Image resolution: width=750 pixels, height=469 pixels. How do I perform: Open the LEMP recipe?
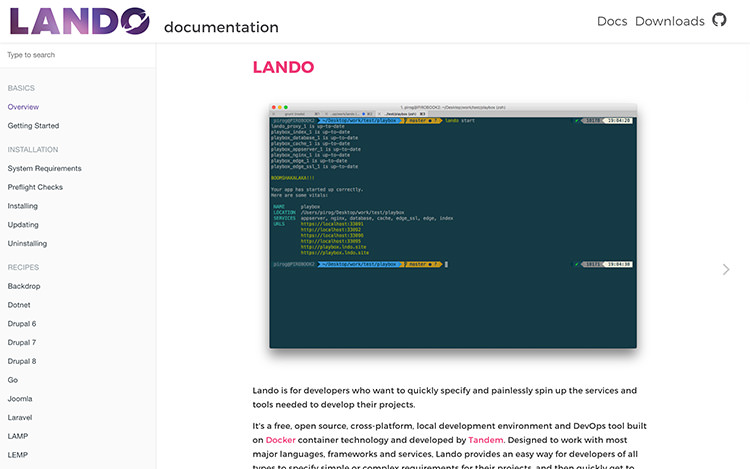point(18,455)
